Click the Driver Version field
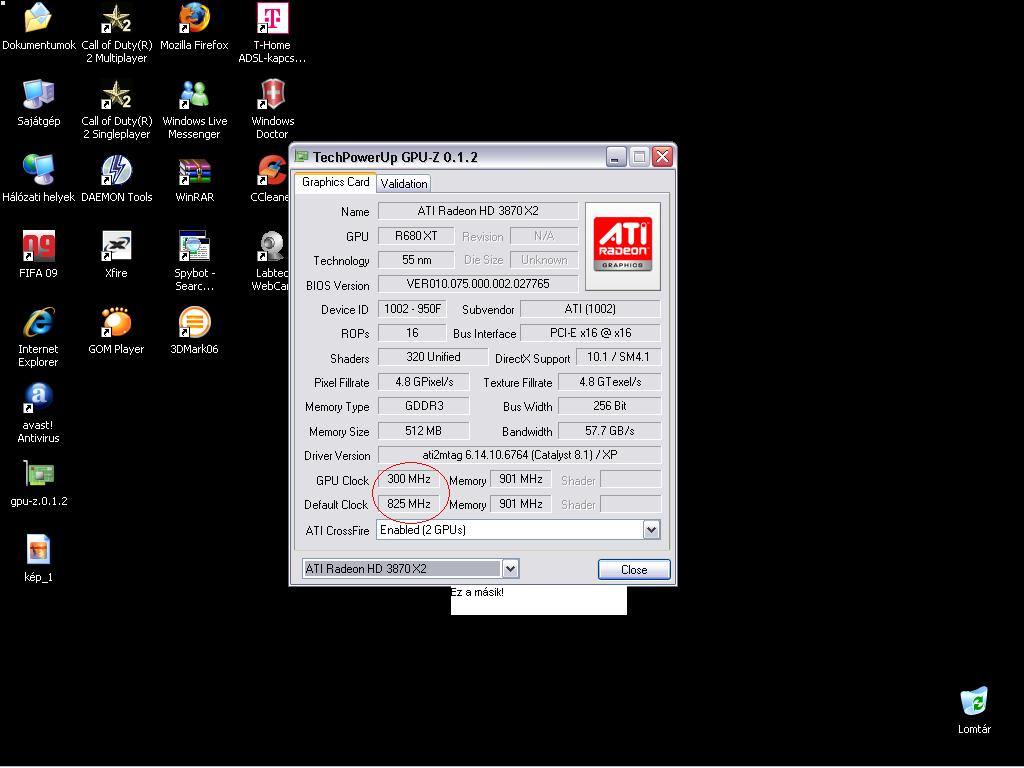Image resolution: width=1024 pixels, height=768 pixels. (x=519, y=455)
